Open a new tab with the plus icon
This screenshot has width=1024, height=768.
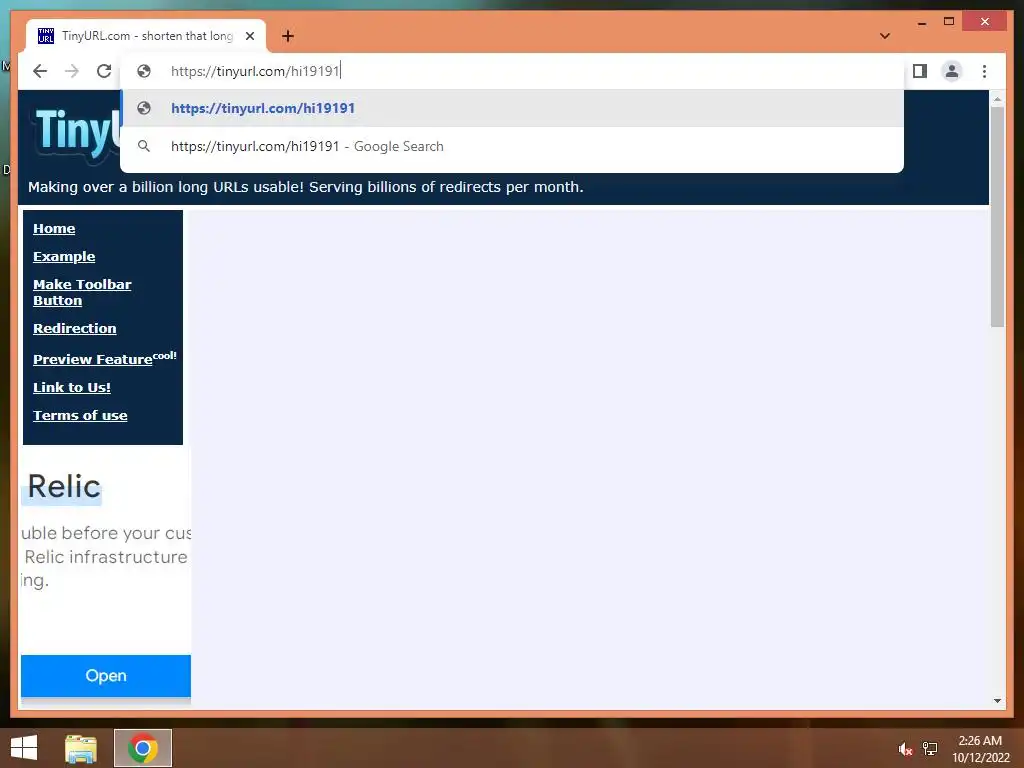click(288, 36)
